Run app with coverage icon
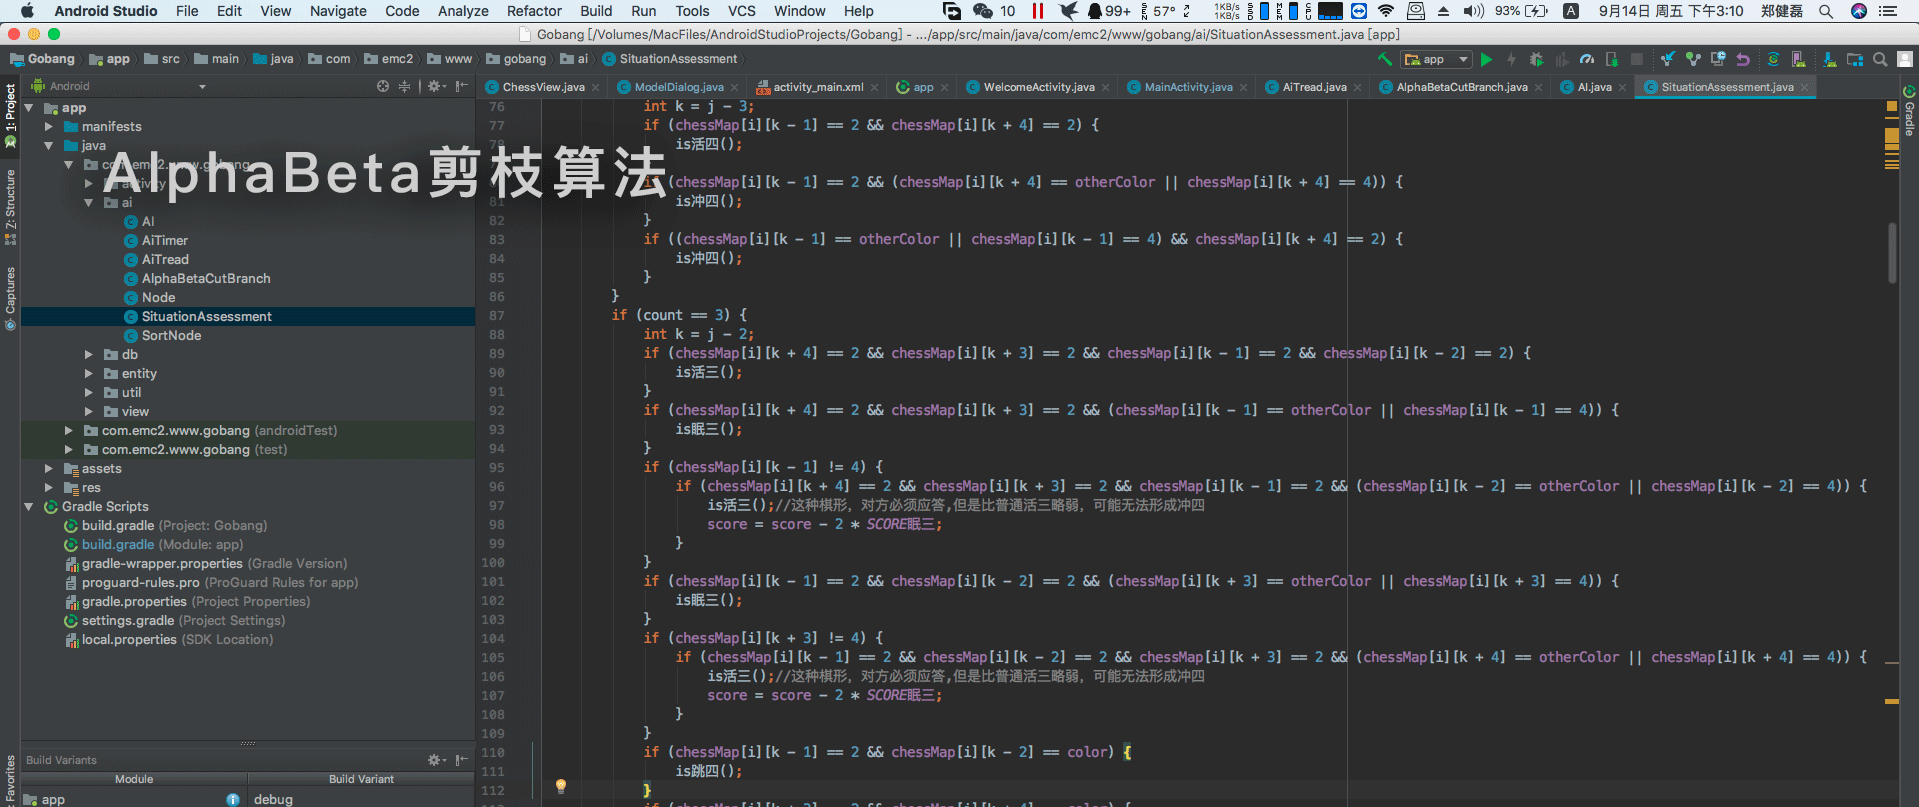Viewport: 1919px width, 807px height. (x=1562, y=60)
